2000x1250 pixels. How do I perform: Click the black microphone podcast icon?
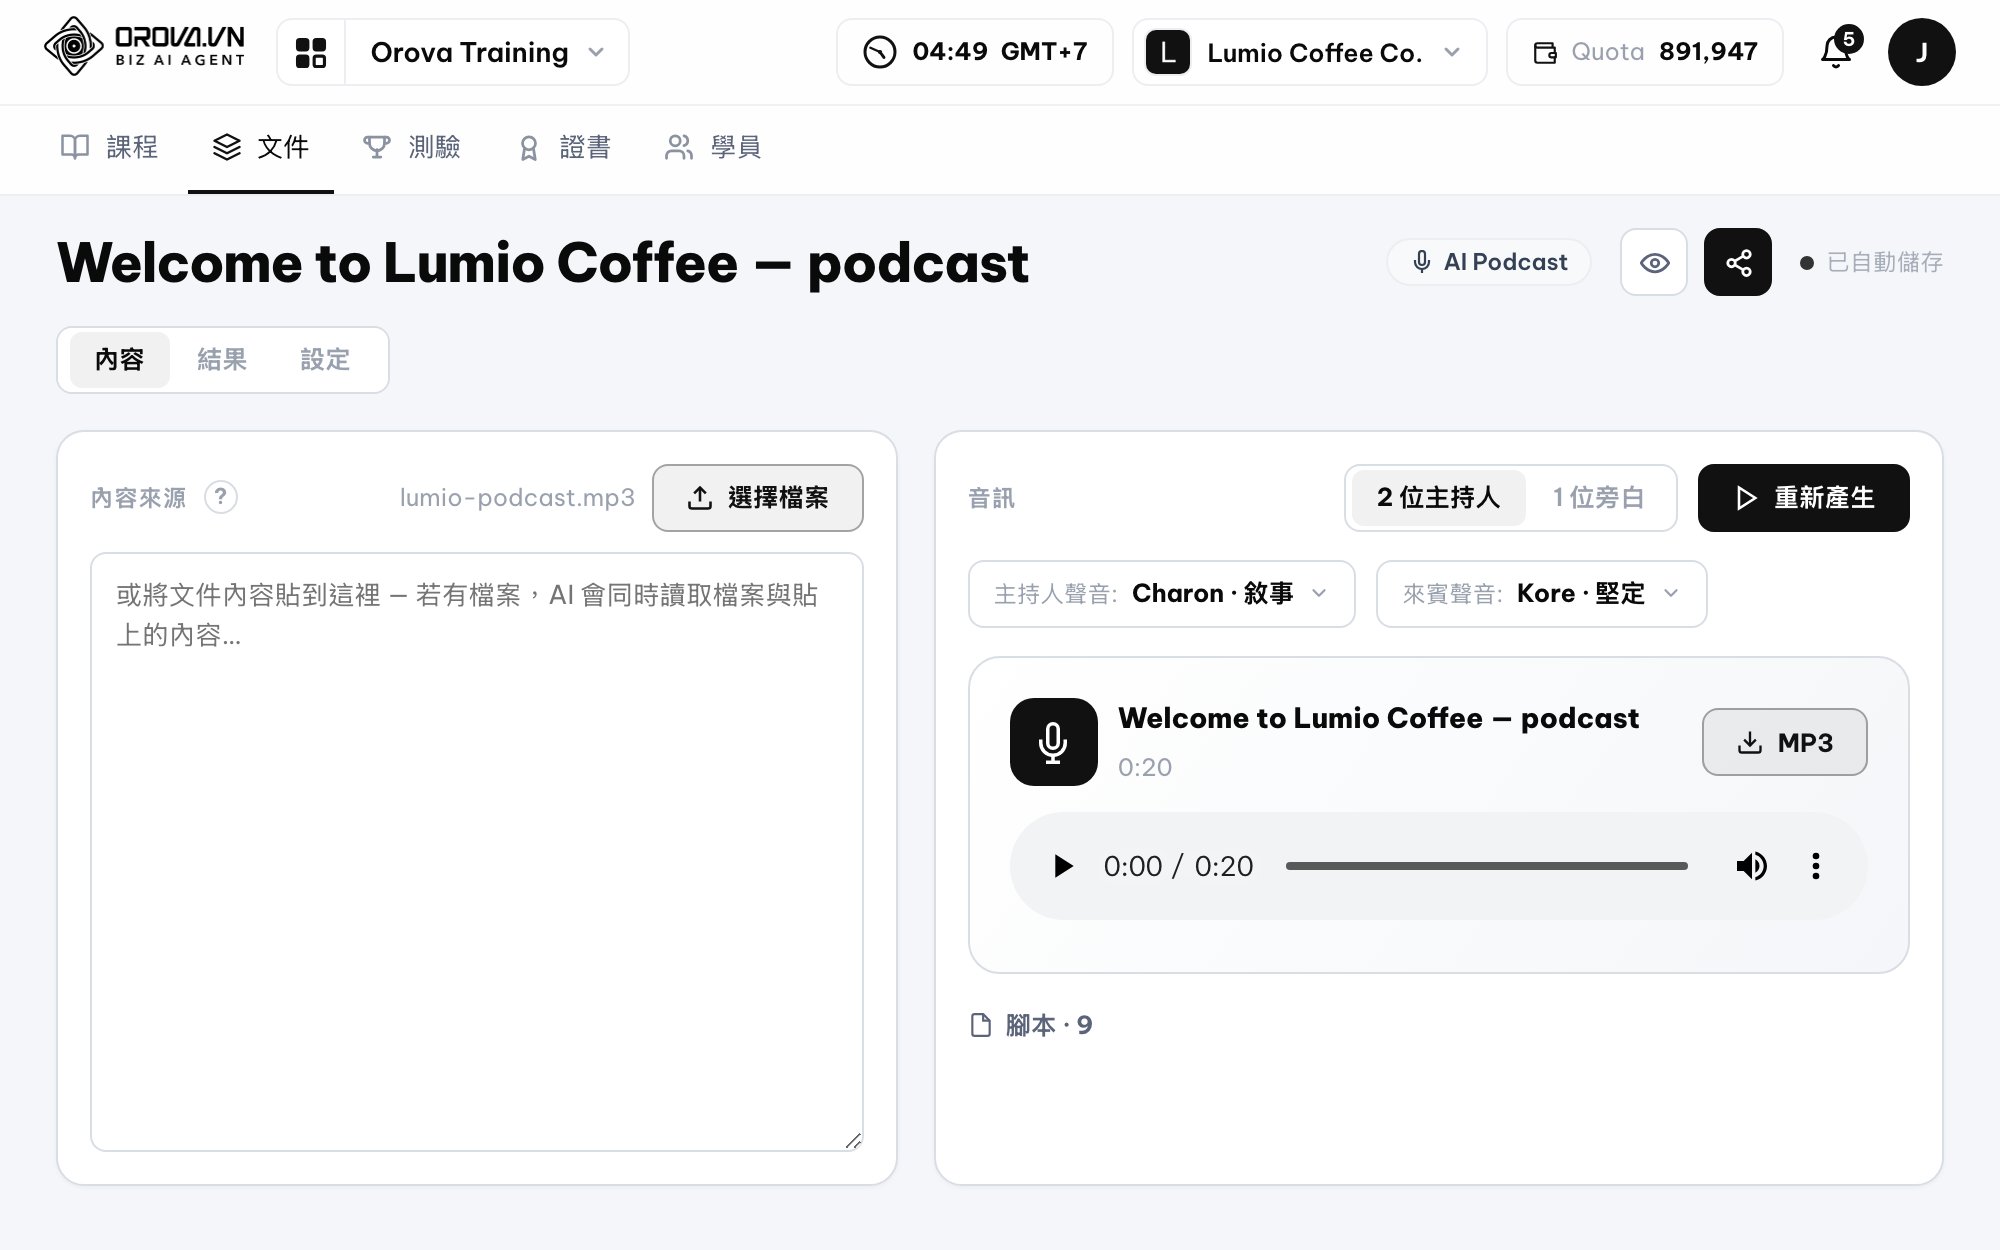pos(1053,742)
